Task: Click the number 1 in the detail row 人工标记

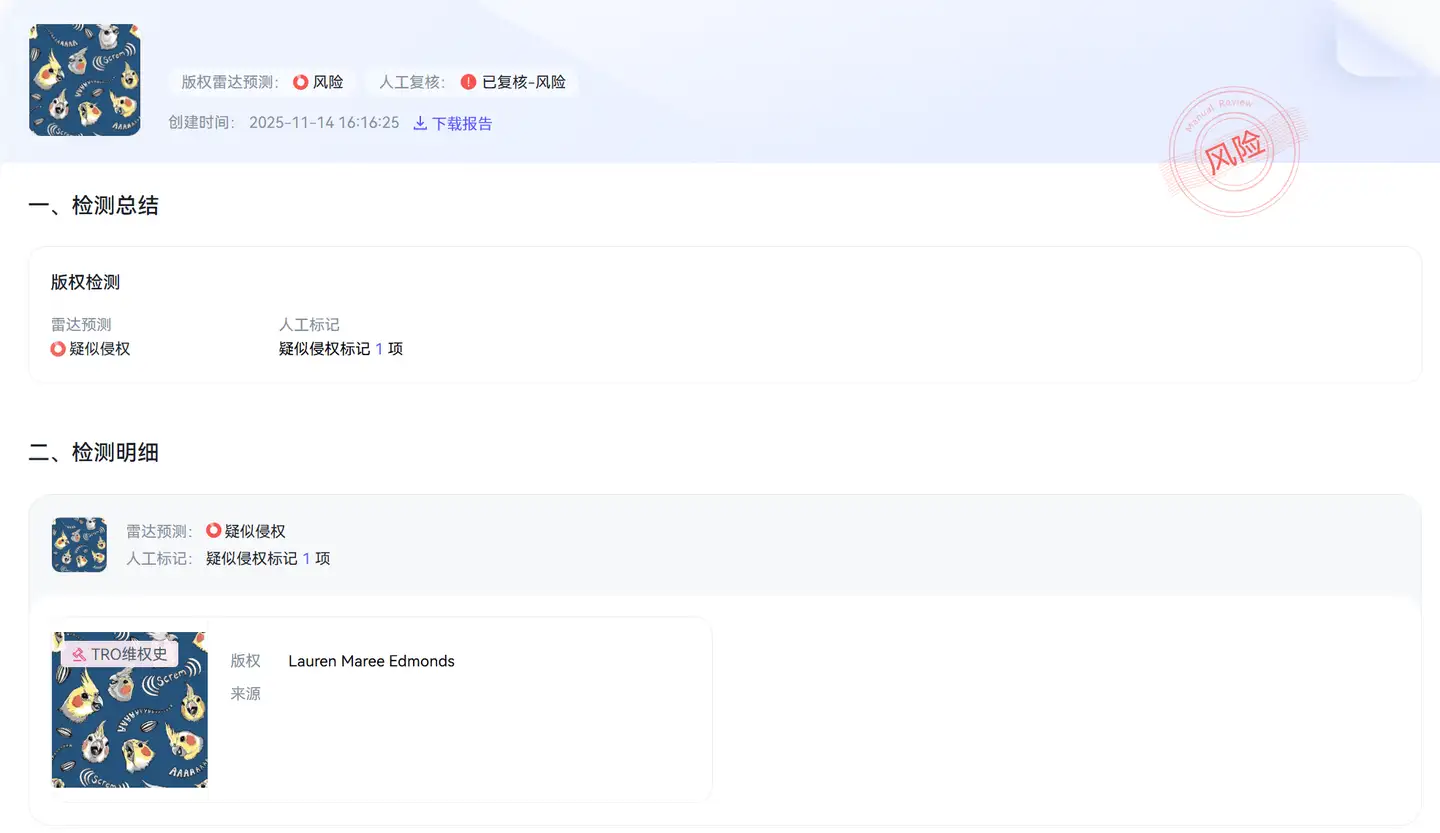Action: [307, 558]
